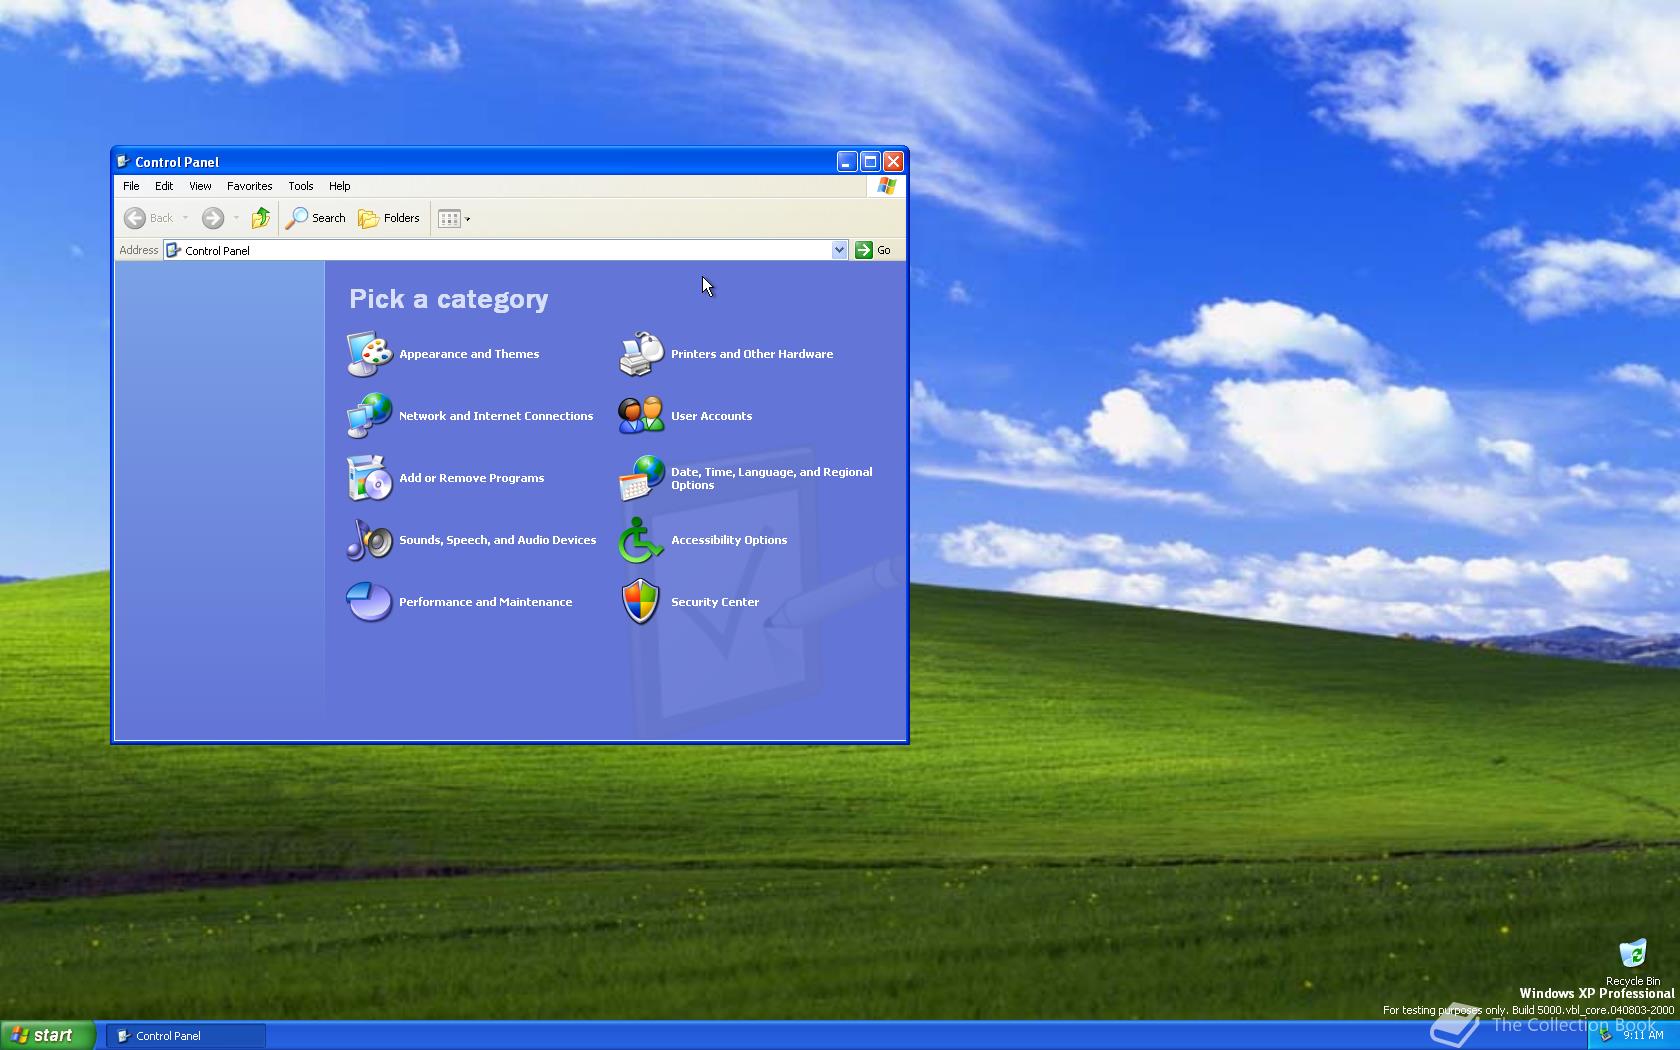Click the Appearance and Themes link

pyautogui.click(x=469, y=354)
